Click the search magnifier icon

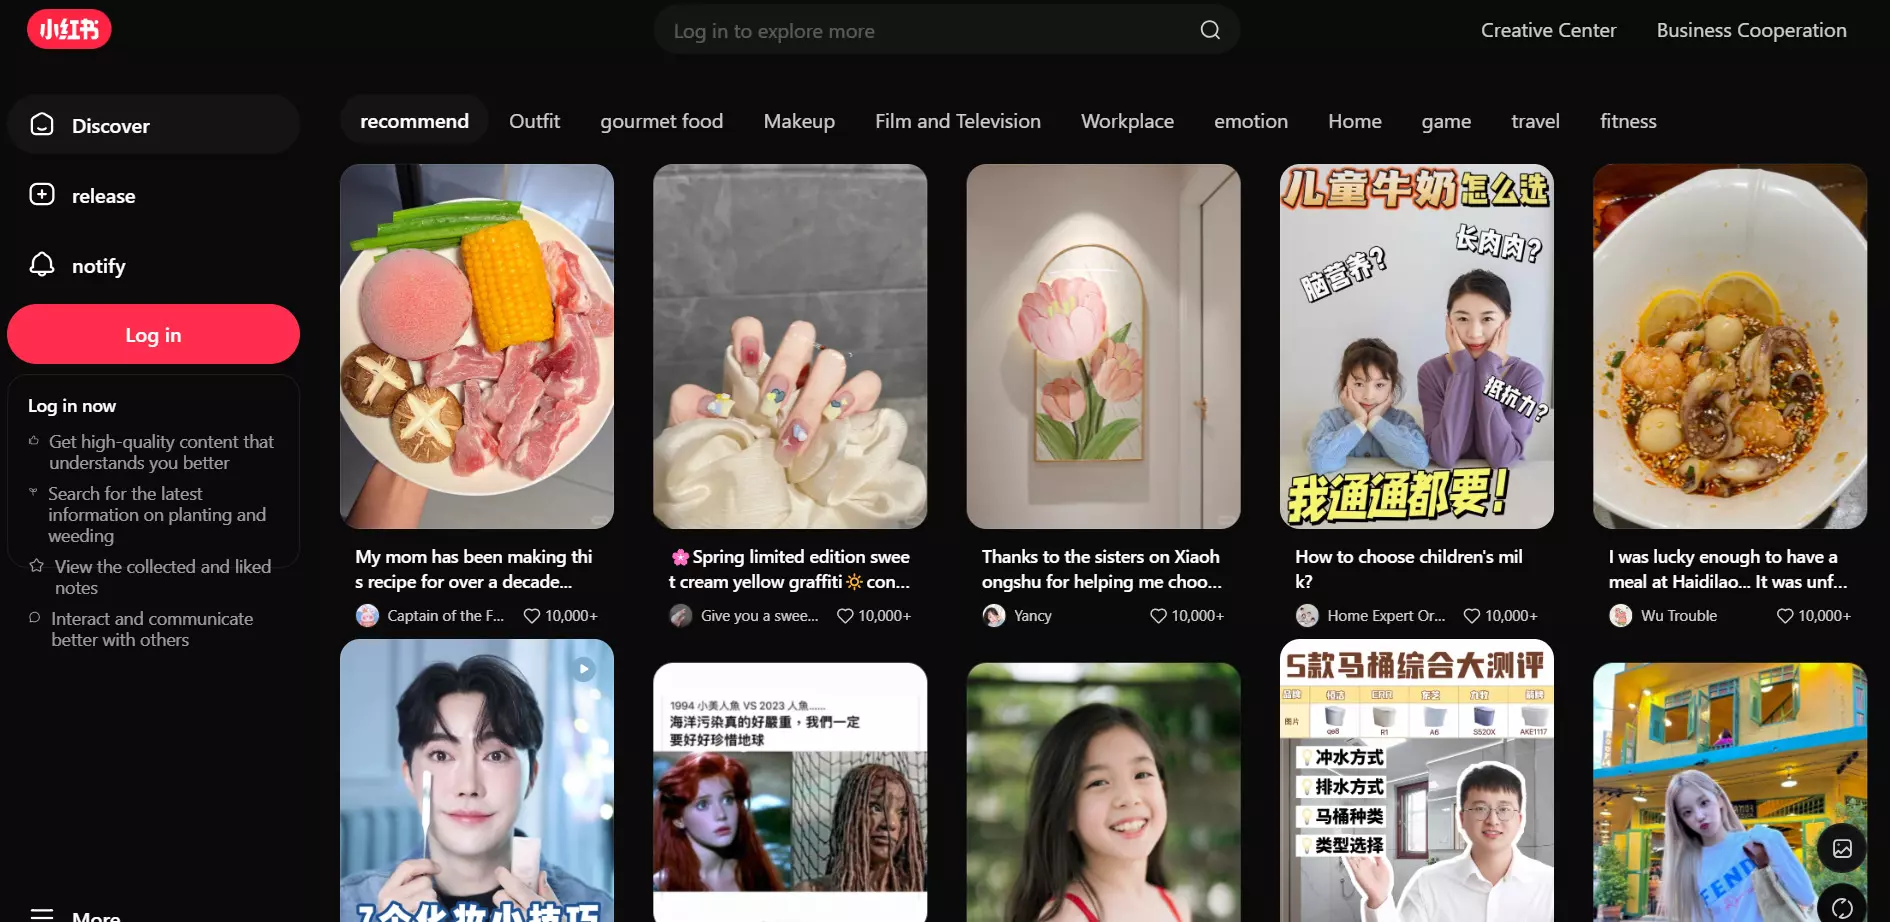click(1210, 30)
